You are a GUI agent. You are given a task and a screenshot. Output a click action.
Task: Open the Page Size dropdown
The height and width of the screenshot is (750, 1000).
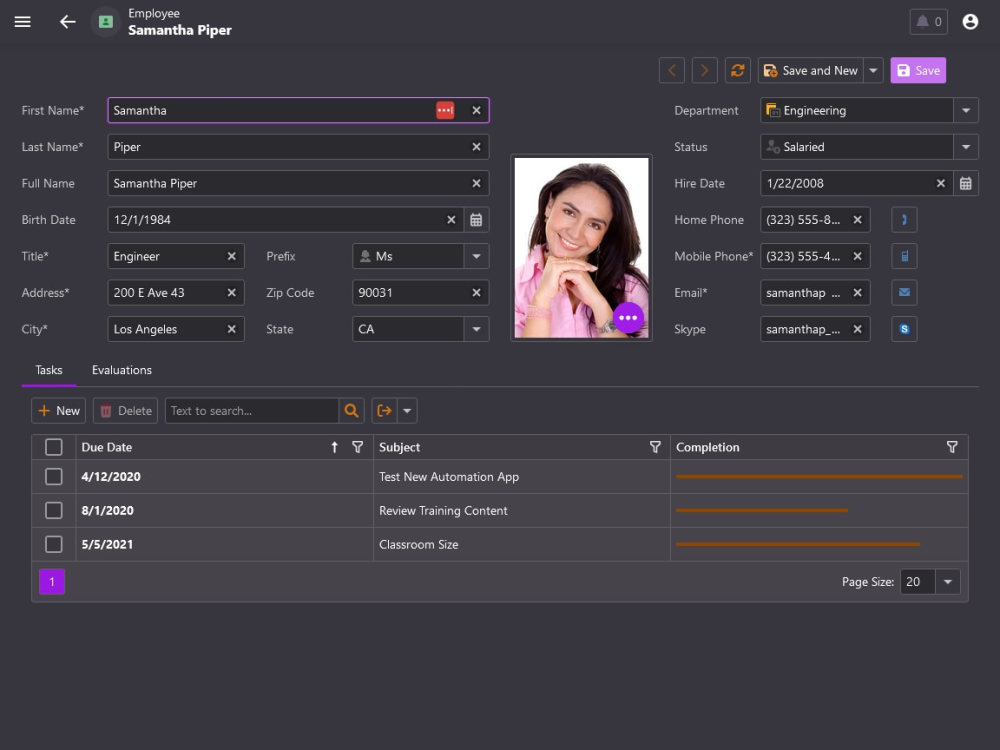(x=948, y=582)
